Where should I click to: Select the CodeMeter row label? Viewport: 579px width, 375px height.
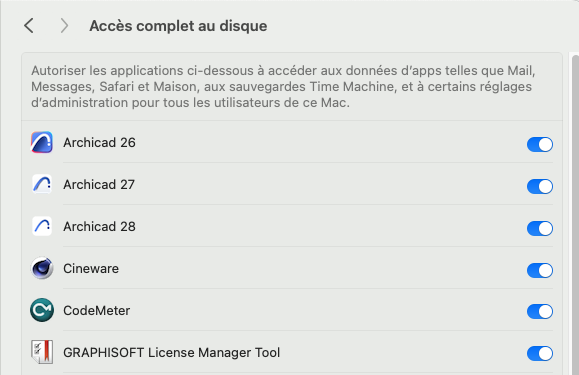tap(96, 310)
